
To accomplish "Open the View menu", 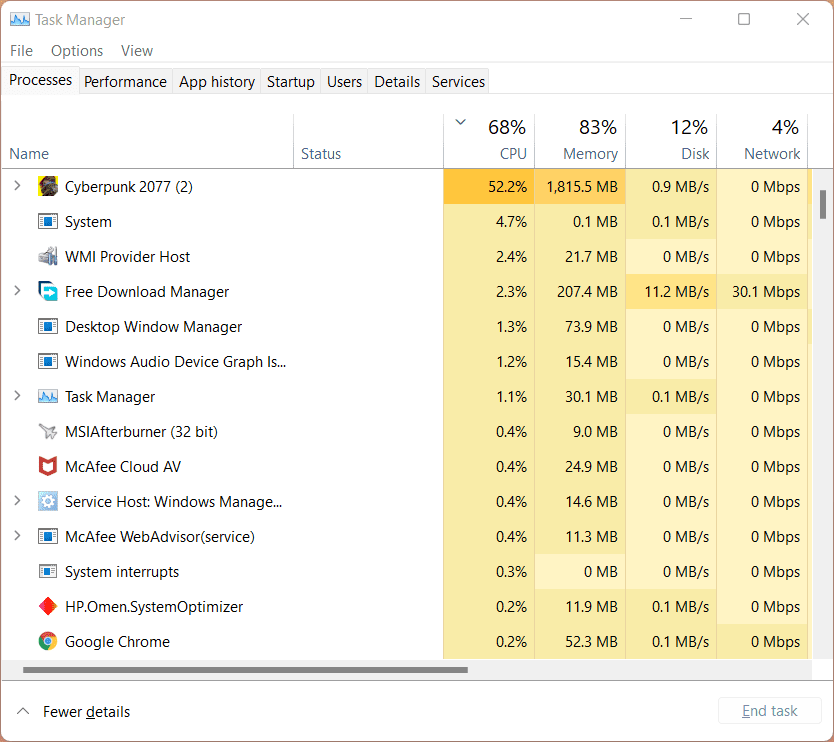I will click(x=137, y=51).
